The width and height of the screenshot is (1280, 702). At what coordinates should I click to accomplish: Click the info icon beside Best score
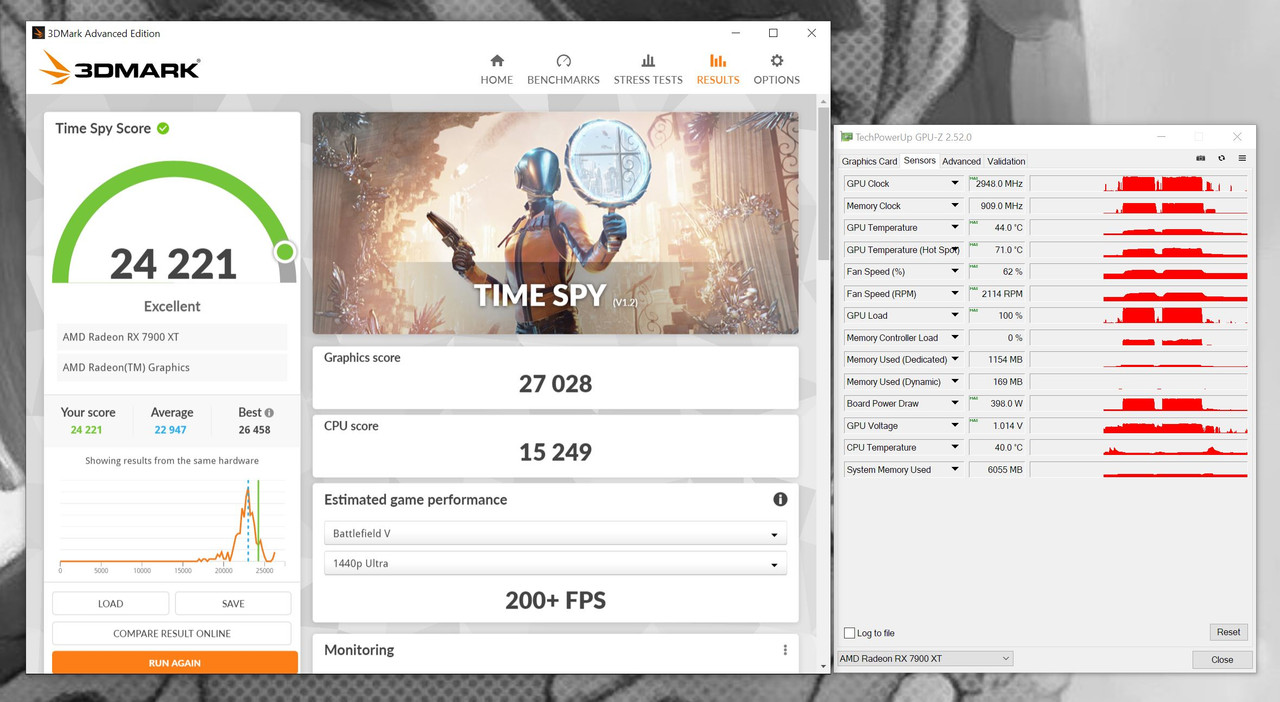click(x=269, y=412)
